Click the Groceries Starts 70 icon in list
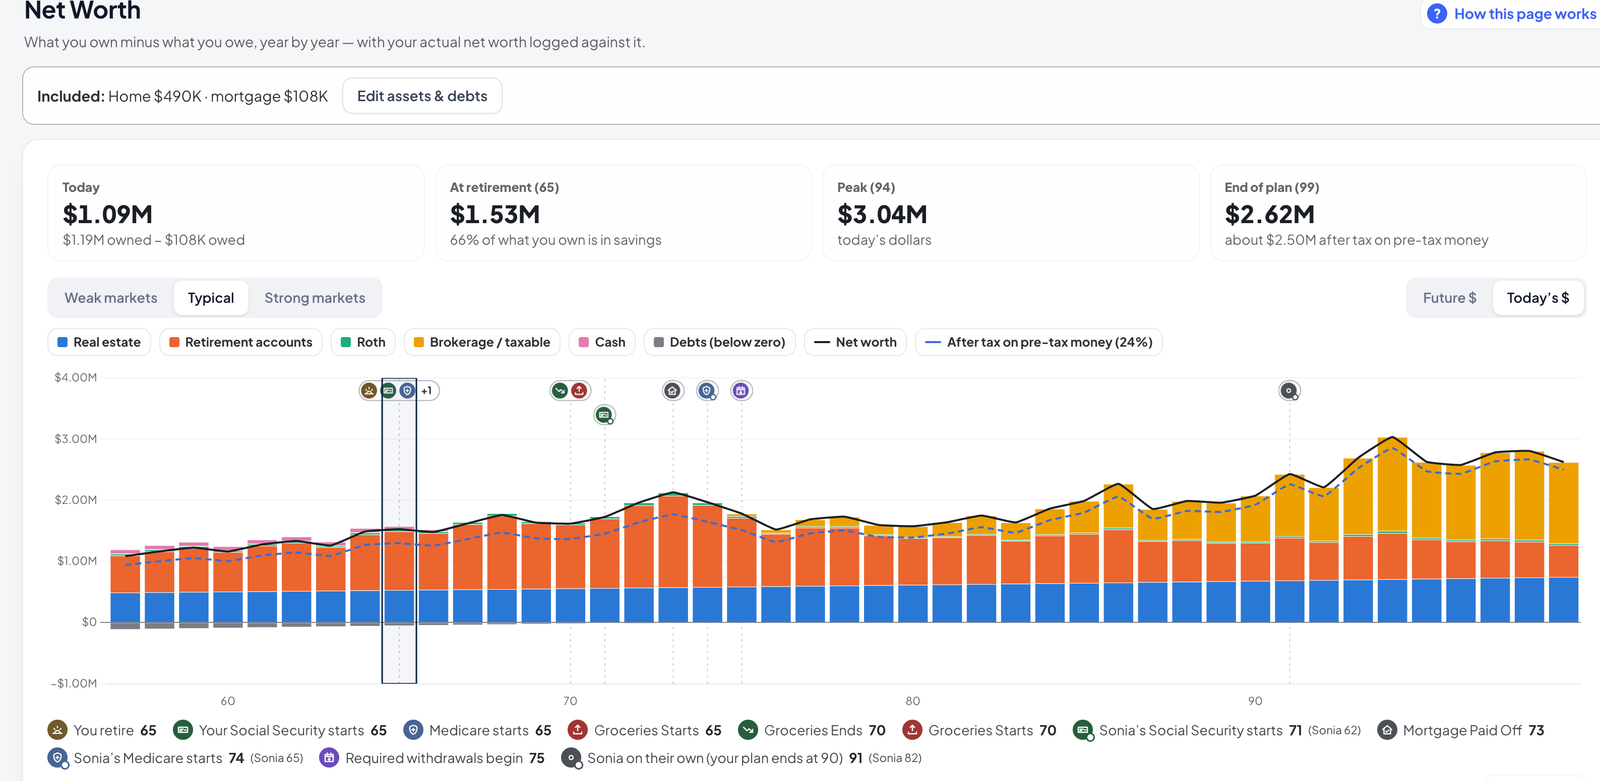Viewport: 1600px width, 781px height. pyautogui.click(x=912, y=731)
